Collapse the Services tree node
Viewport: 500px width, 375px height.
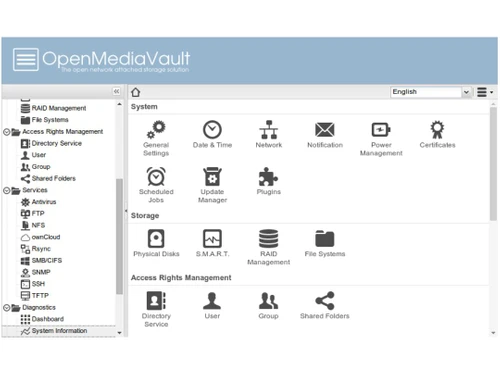[6, 190]
